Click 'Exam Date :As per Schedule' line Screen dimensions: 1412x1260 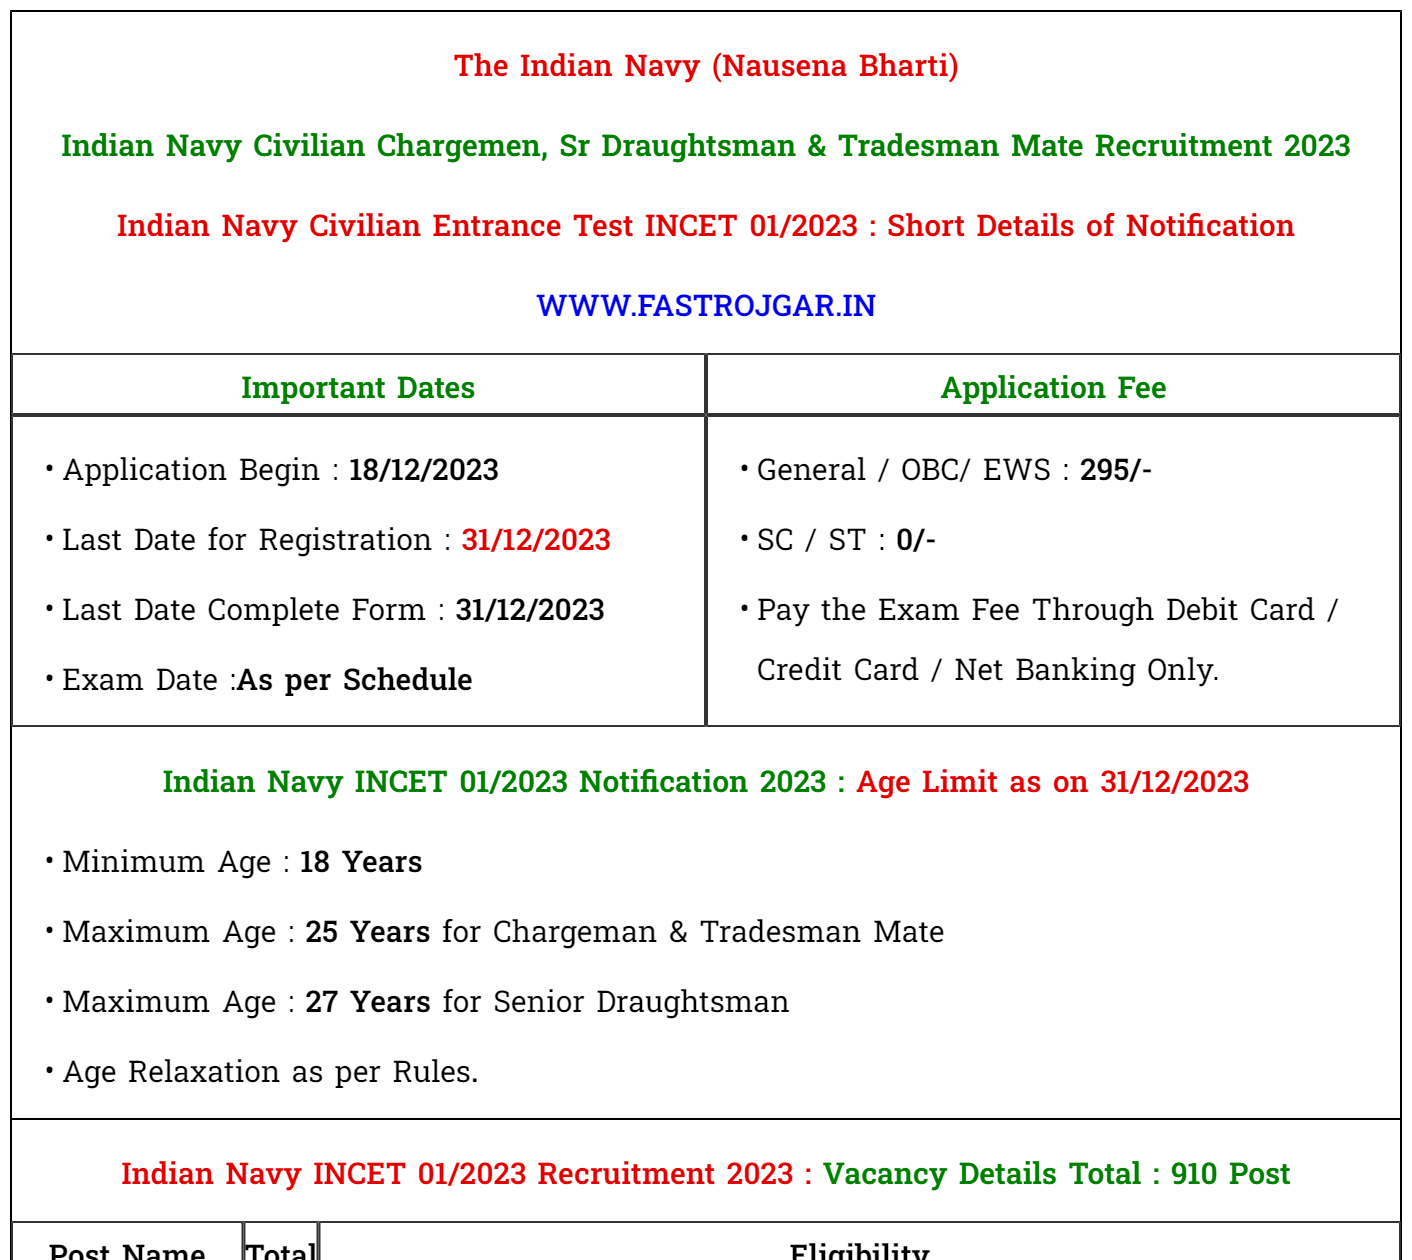[267, 680]
